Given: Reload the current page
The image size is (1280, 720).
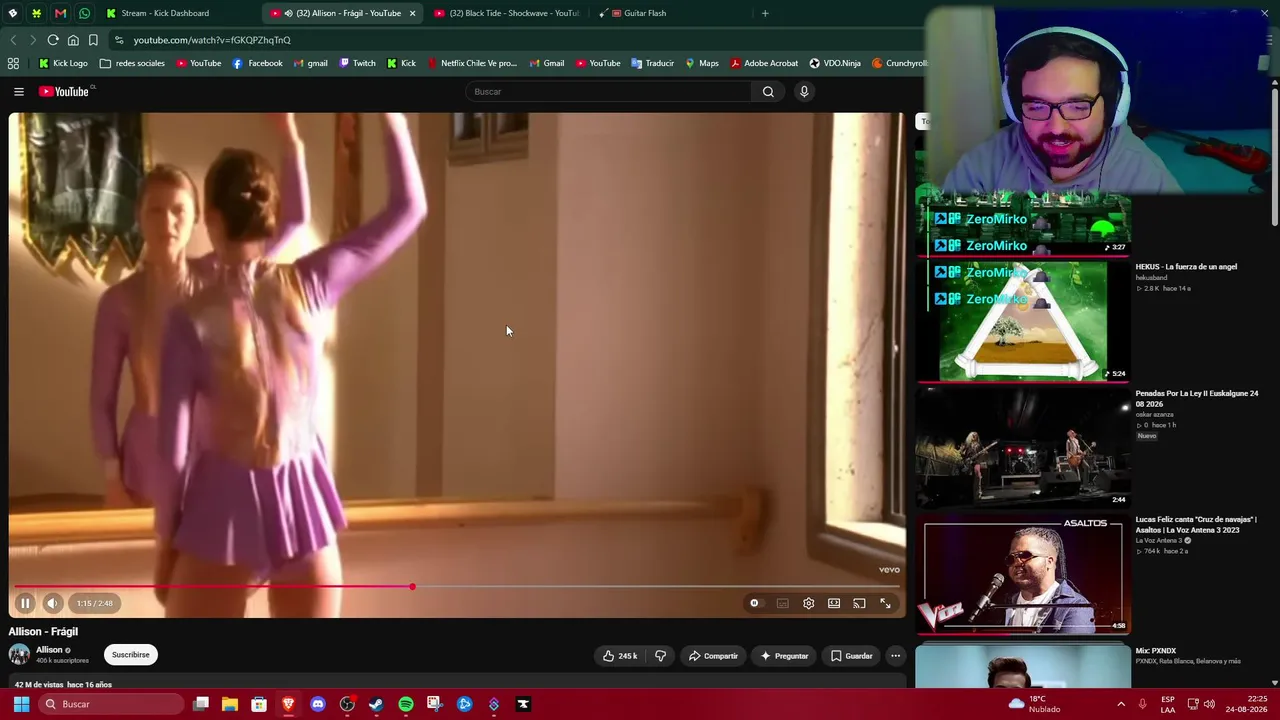Looking at the screenshot, I should tap(53, 40).
